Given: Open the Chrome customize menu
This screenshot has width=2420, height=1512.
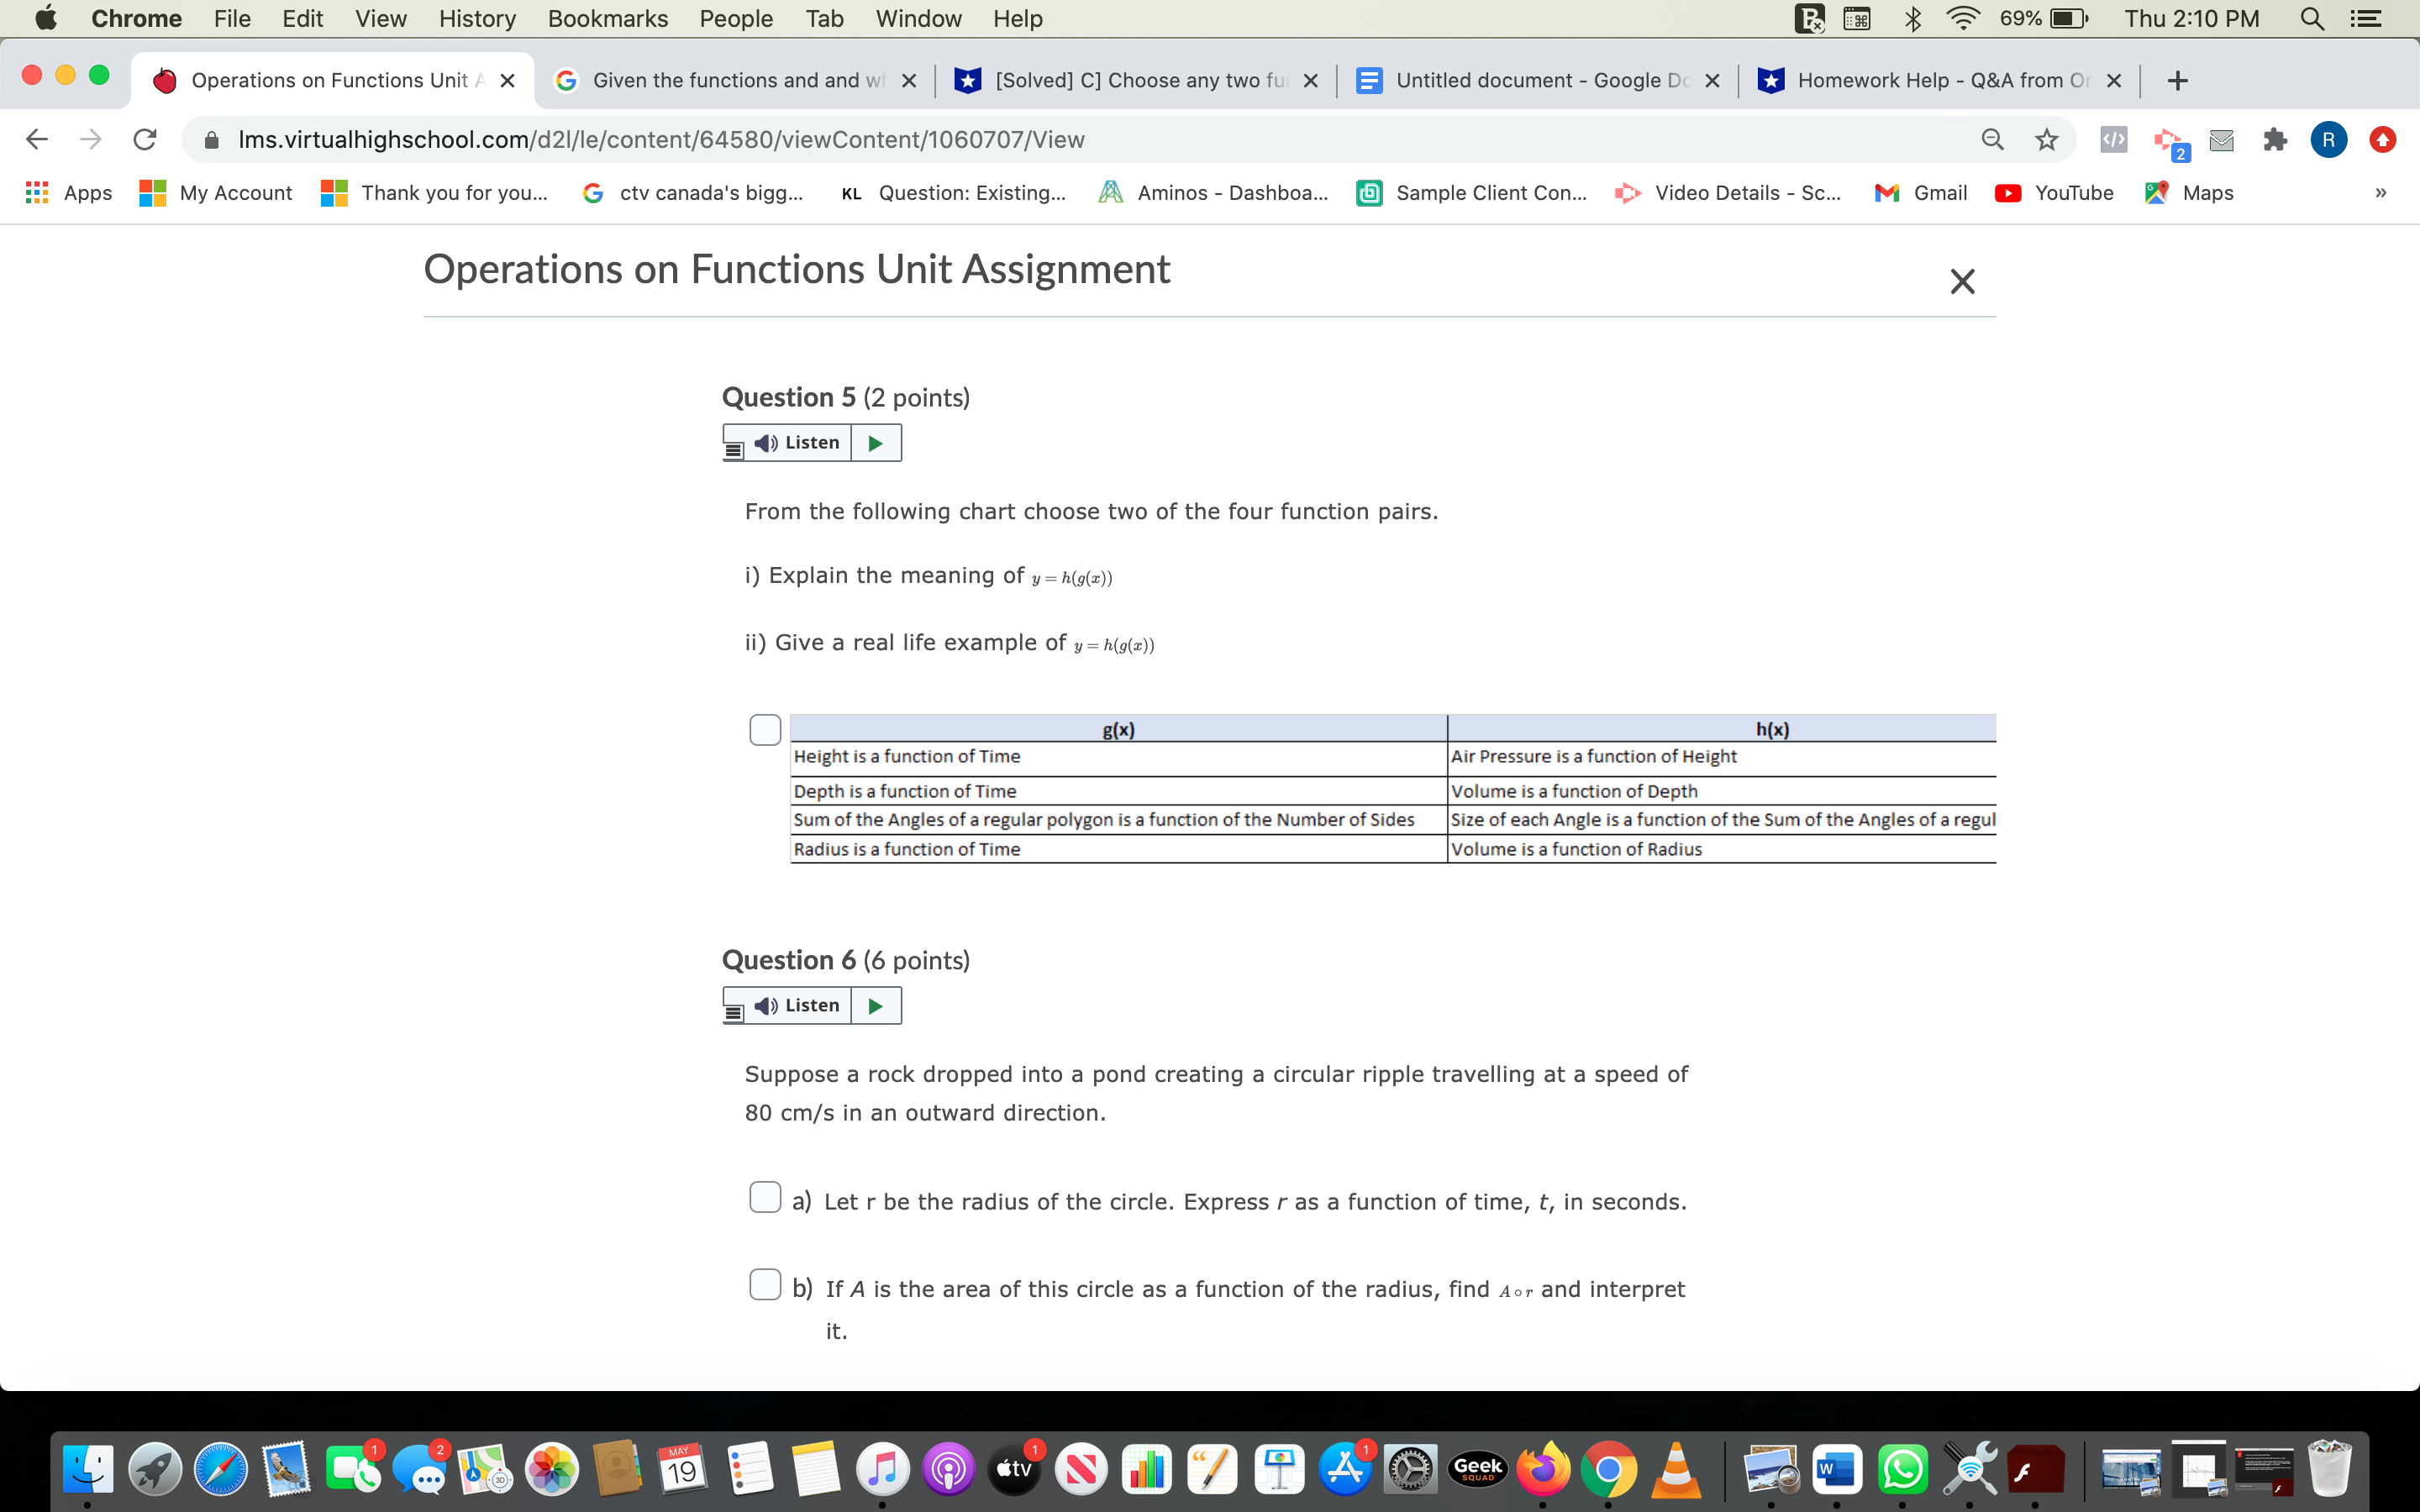Looking at the screenshot, I should [x=2382, y=139].
